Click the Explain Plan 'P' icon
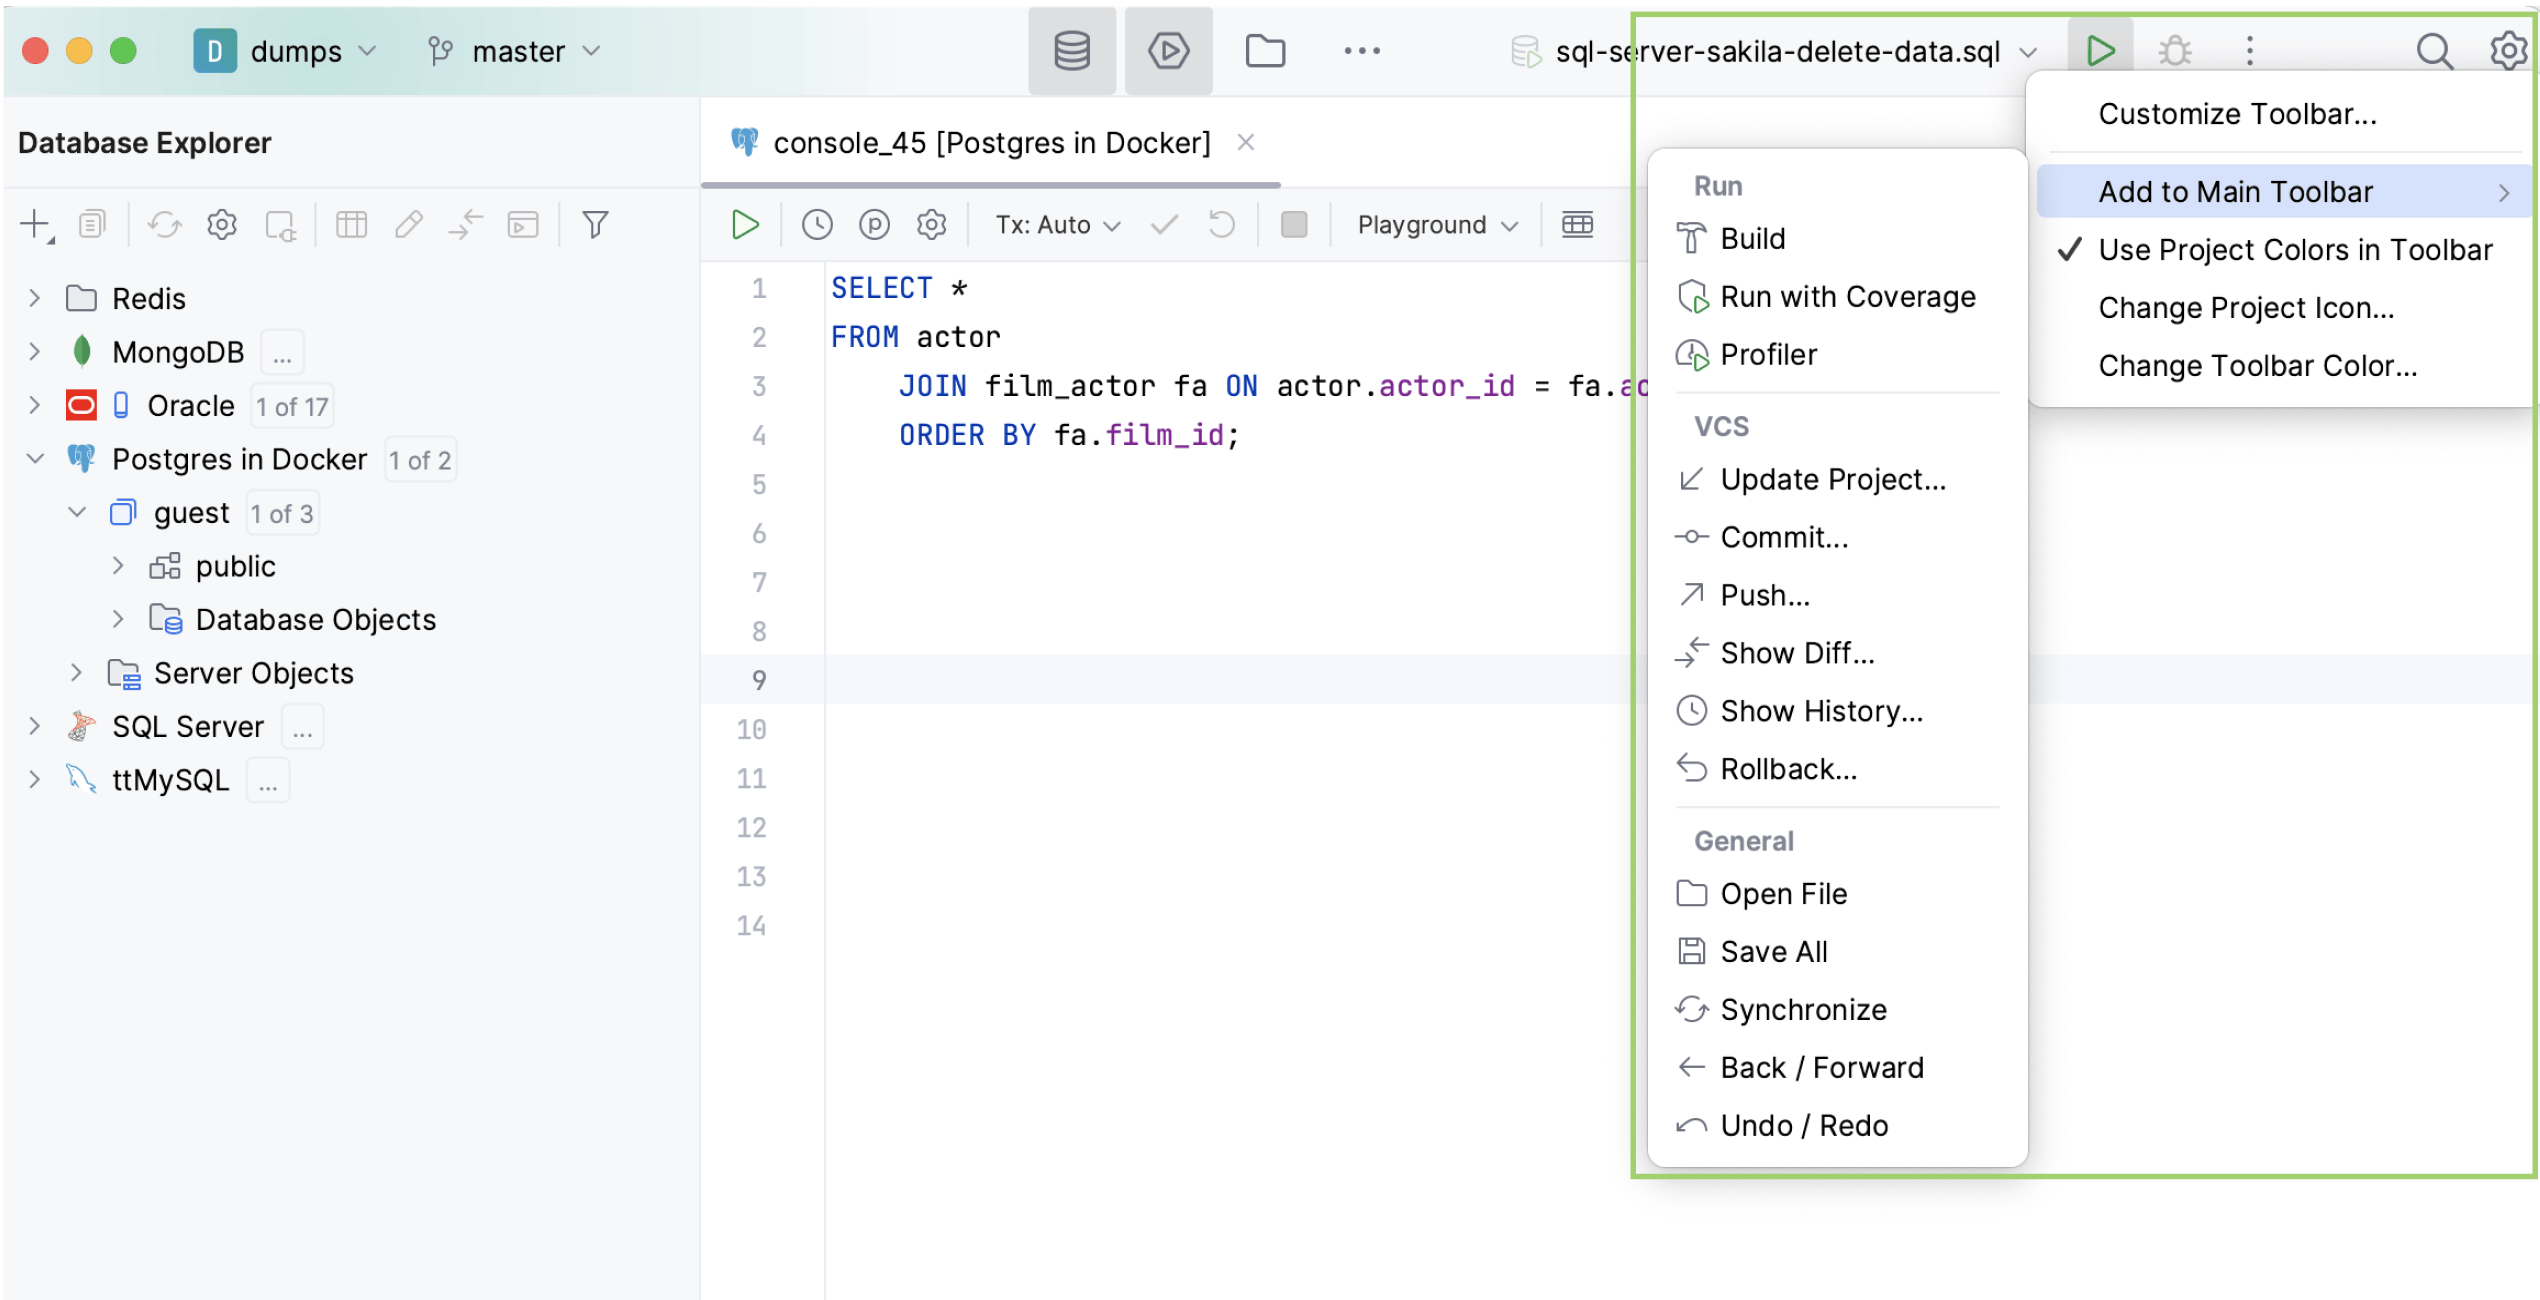2540x1300 pixels. point(874,225)
